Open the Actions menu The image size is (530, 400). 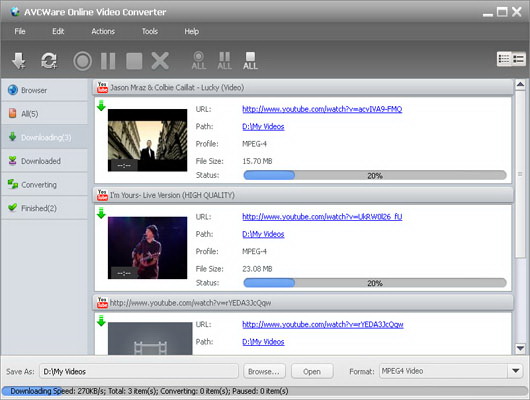click(103, 31)
